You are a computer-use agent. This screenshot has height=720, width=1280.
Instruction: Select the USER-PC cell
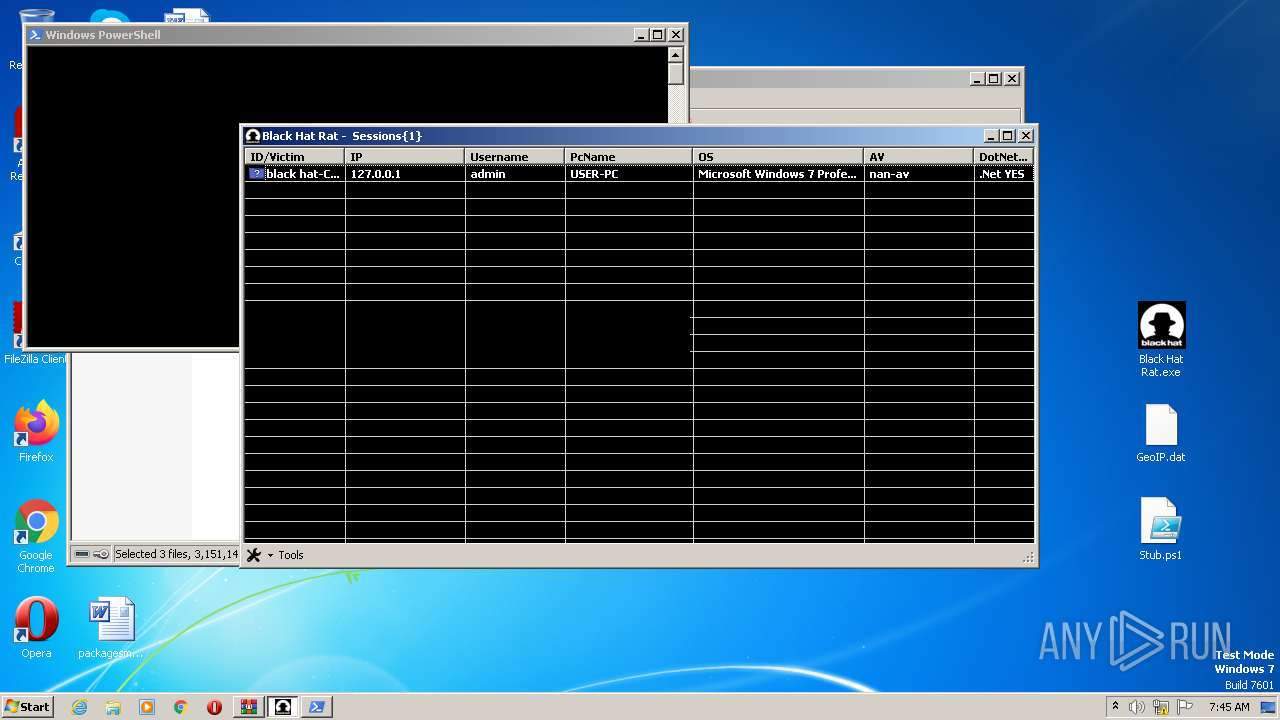[629, 174]
